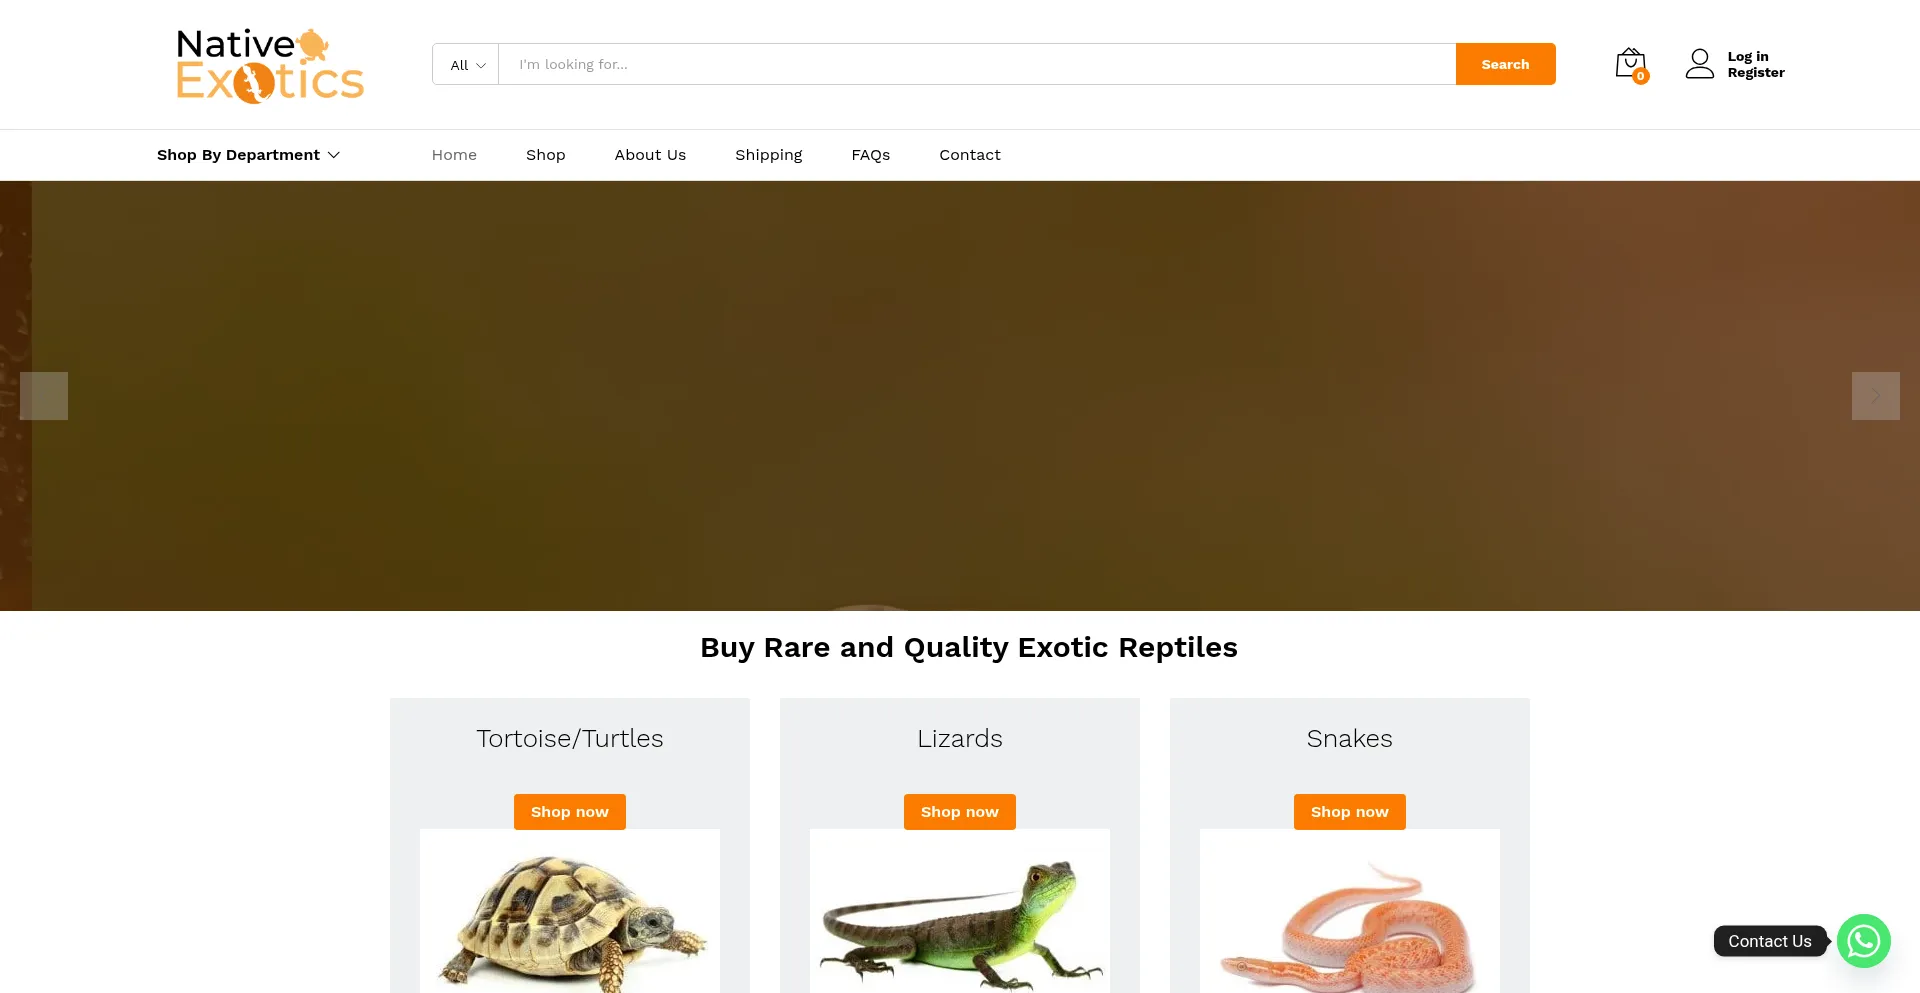Click Shop now under Tortoise/Turtles
1920x993 pixels.
pyautogui.click(x=570, y=812)
